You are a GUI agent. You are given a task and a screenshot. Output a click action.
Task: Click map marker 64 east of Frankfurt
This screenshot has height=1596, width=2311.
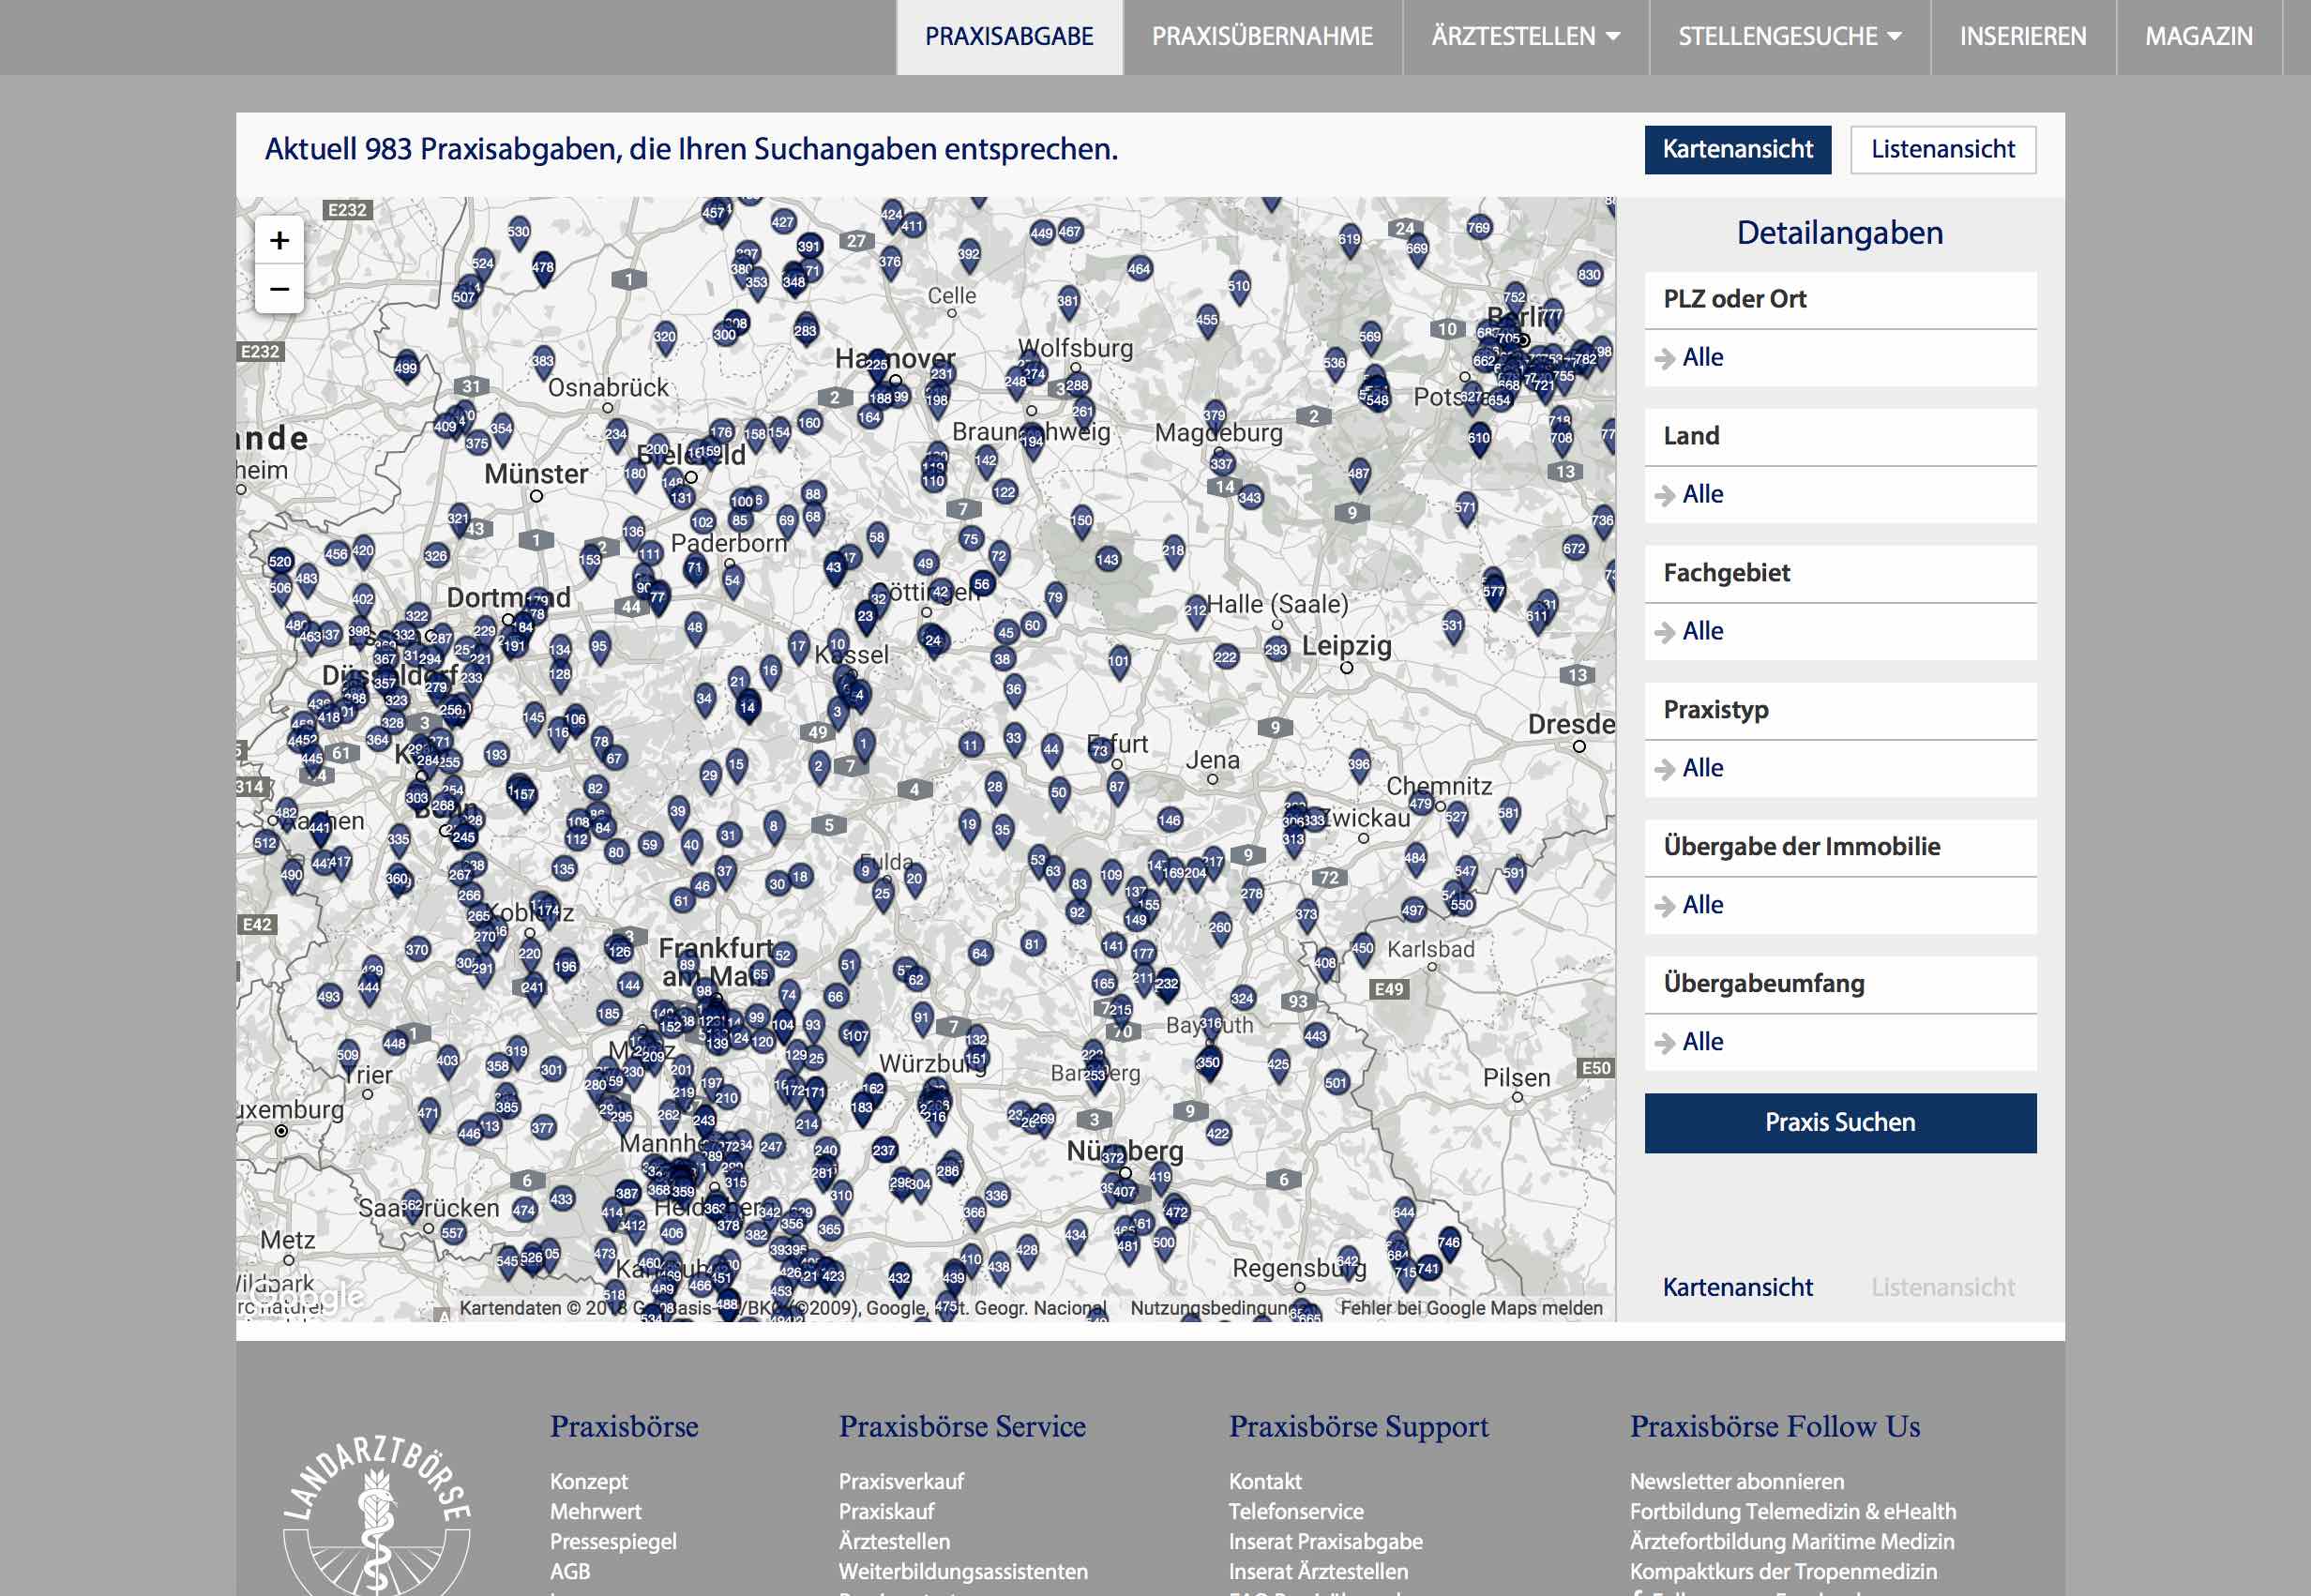click(x=979, y=953)
